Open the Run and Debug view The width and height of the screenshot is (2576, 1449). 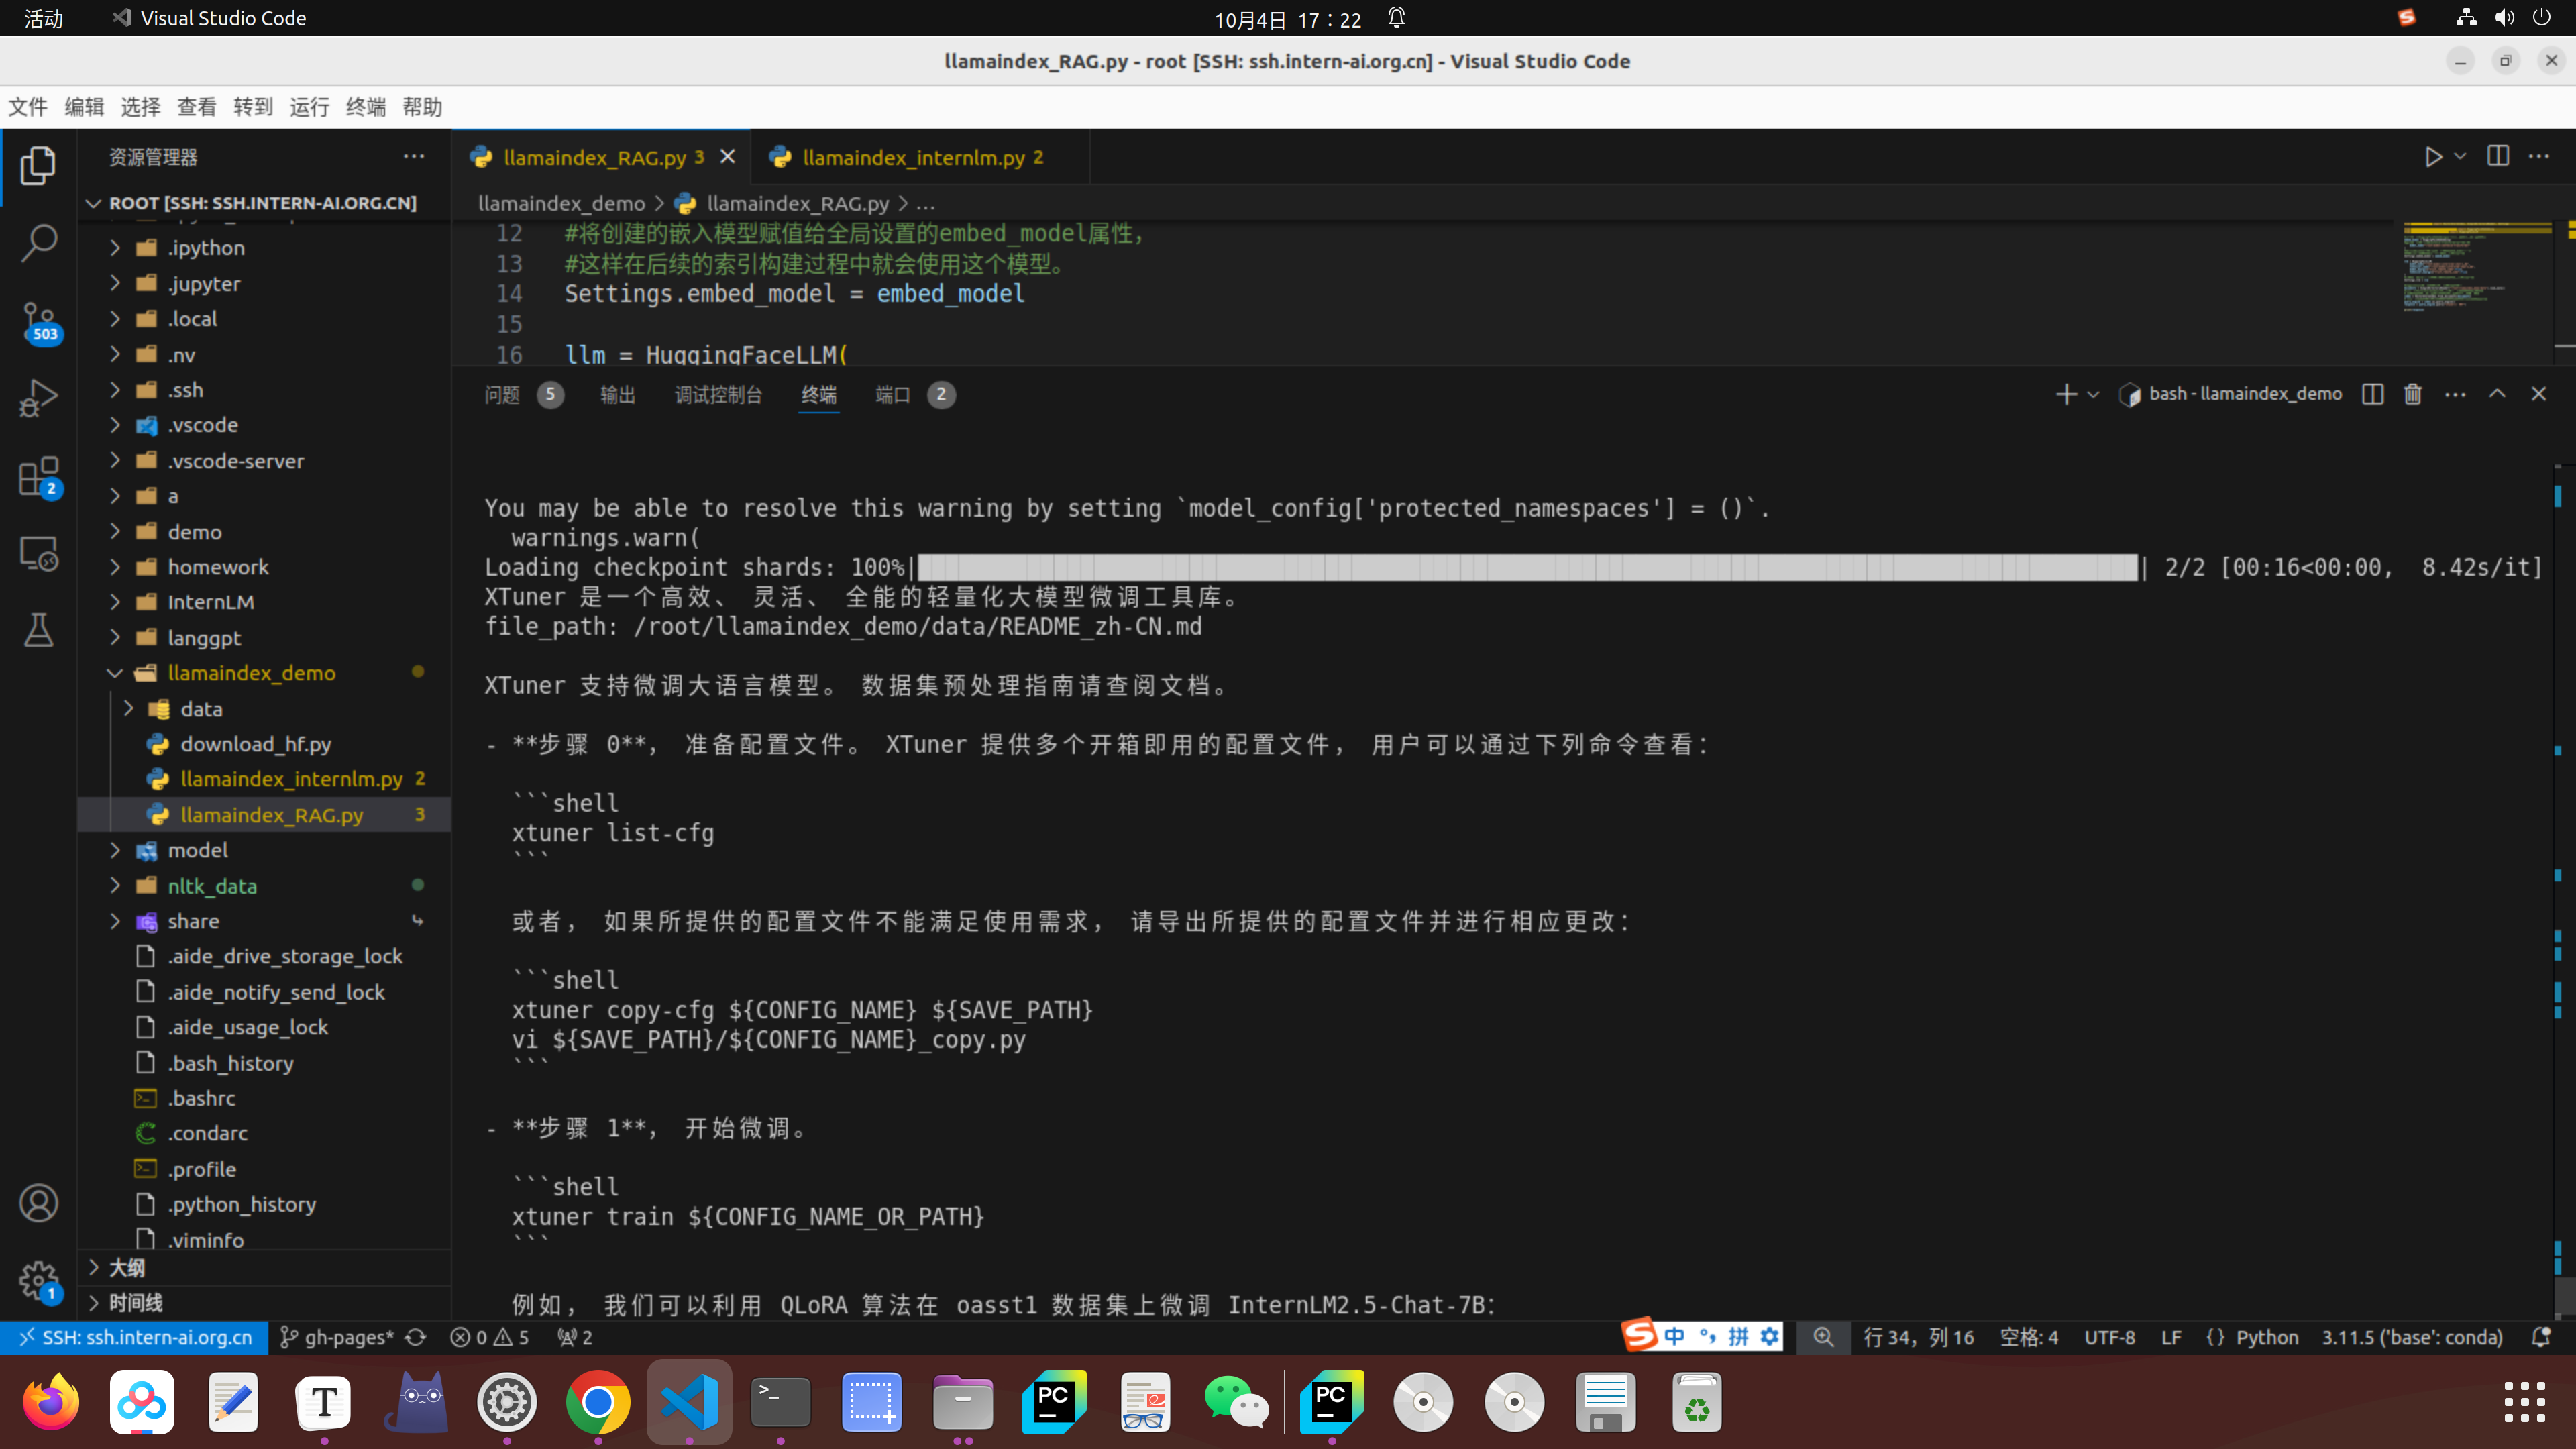pyautogui.click(x=38, y=398)
